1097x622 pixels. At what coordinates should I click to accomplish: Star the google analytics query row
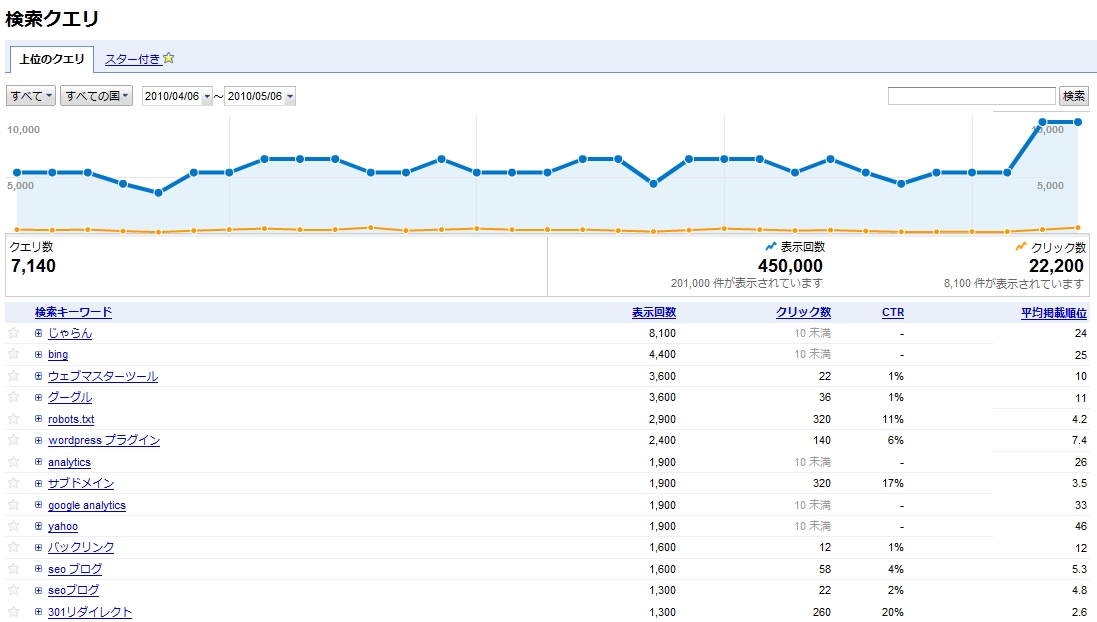point(13,505)
